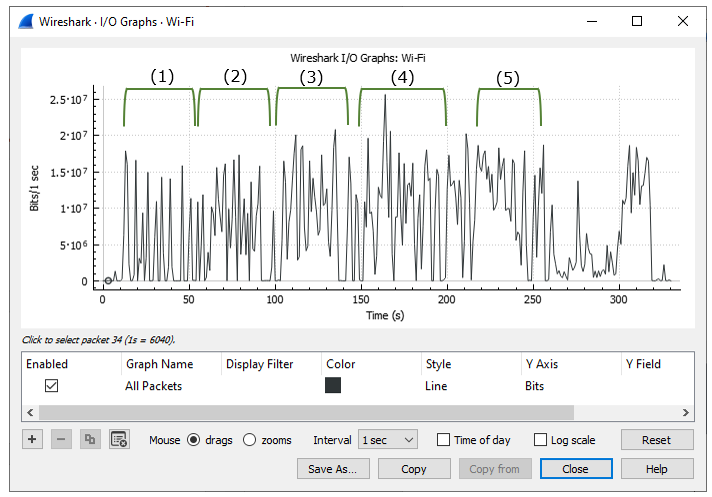Click the Copy button
This screenshot has width=712, height=497.
(414, 469)
